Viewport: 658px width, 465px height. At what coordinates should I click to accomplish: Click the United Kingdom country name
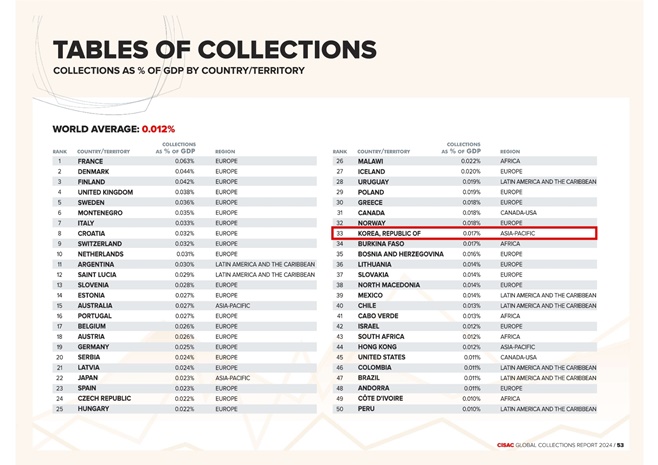point(105,192)
